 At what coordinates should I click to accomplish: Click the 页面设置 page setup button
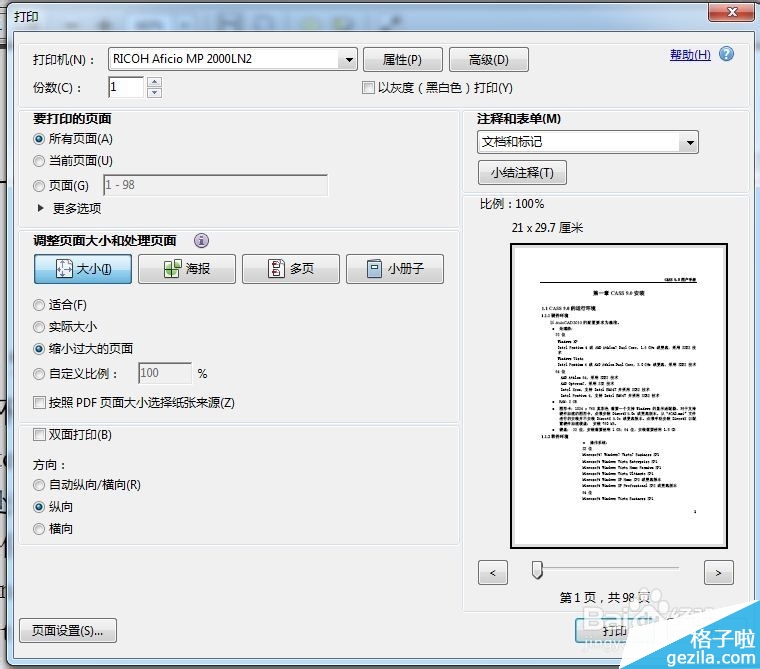point(68,631)
